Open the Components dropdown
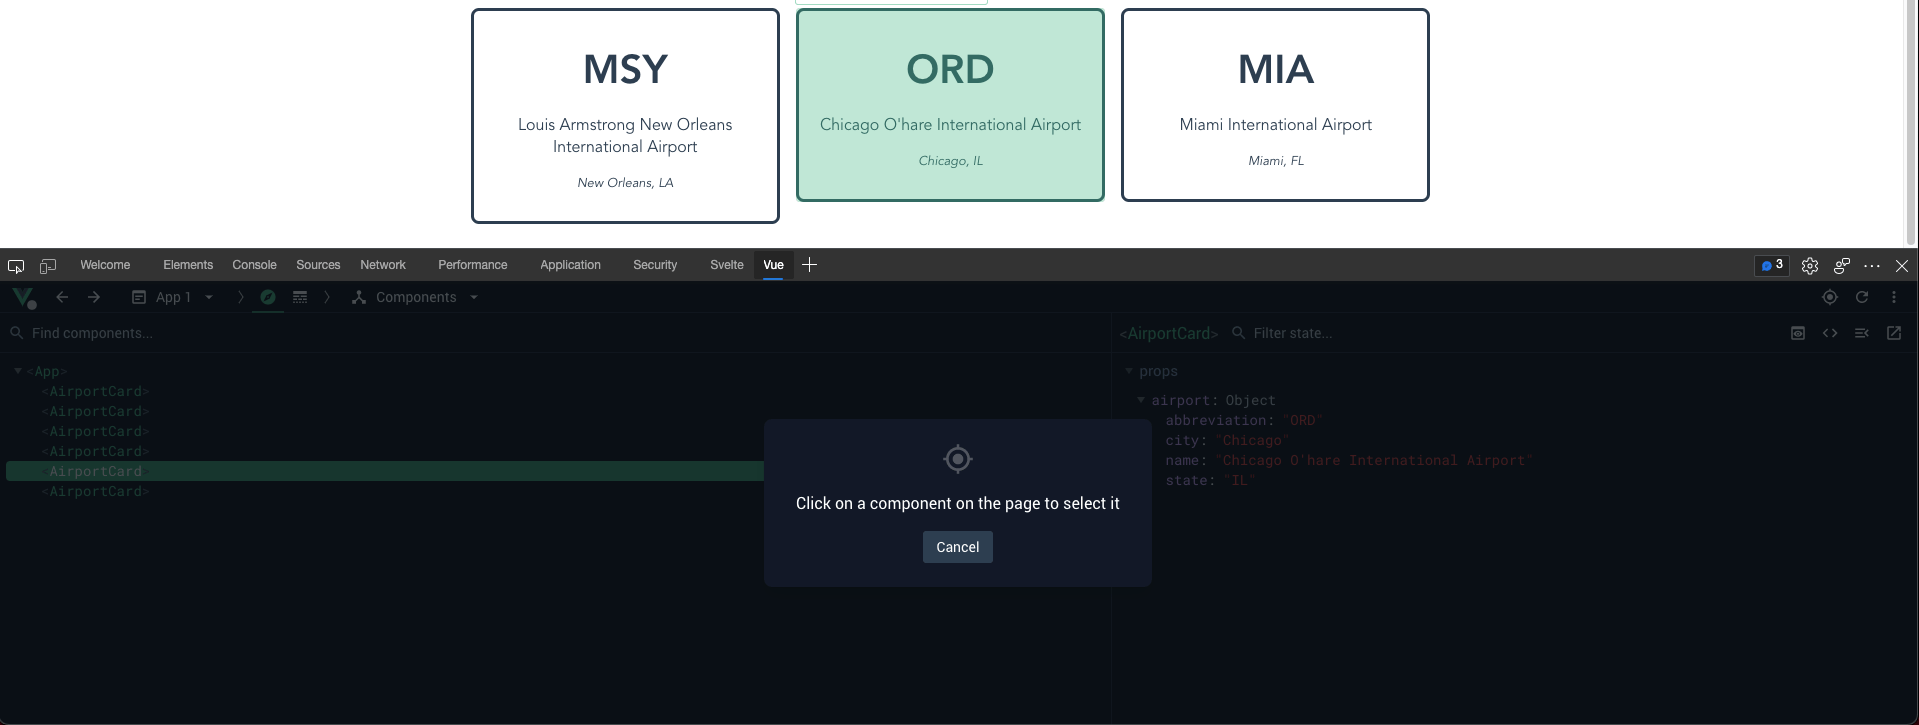The image size is (1919, 725). click(415, 297)
